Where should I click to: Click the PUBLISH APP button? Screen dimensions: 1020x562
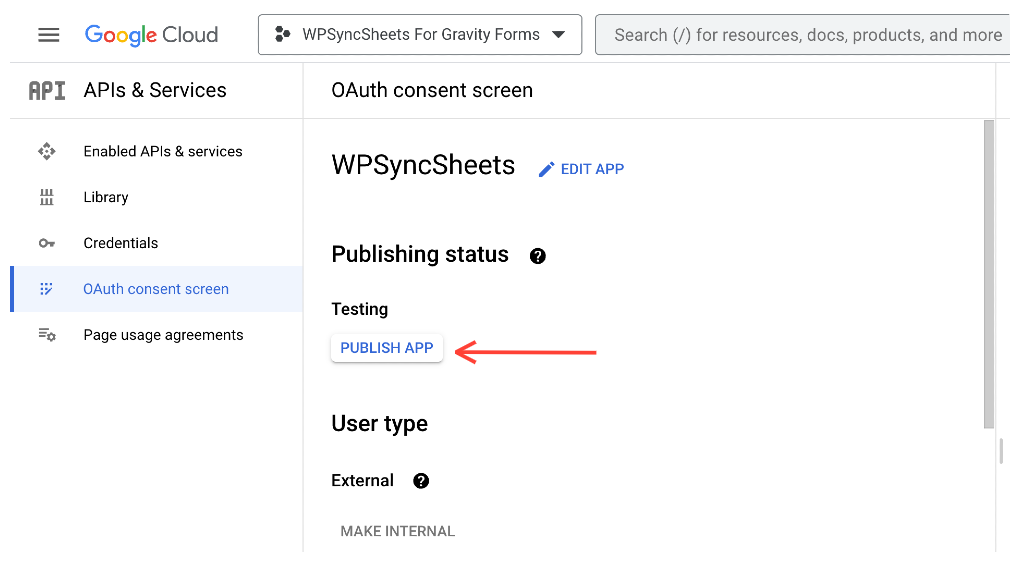(387, 348)
